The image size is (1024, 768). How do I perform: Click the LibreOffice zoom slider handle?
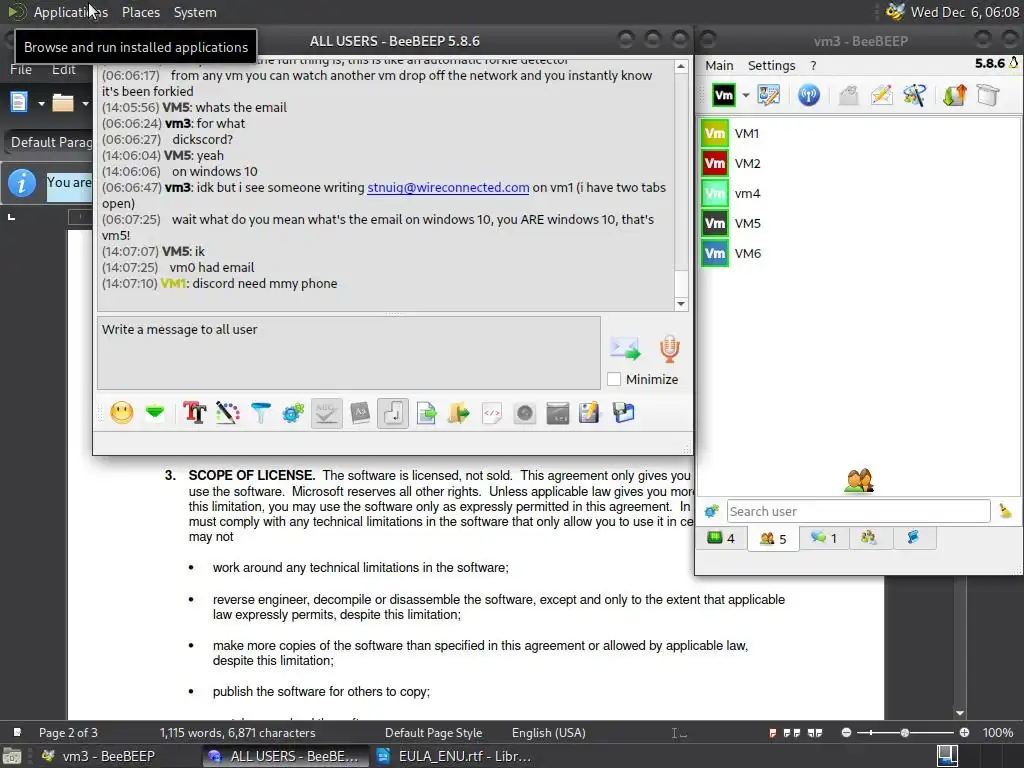point(904,733)
